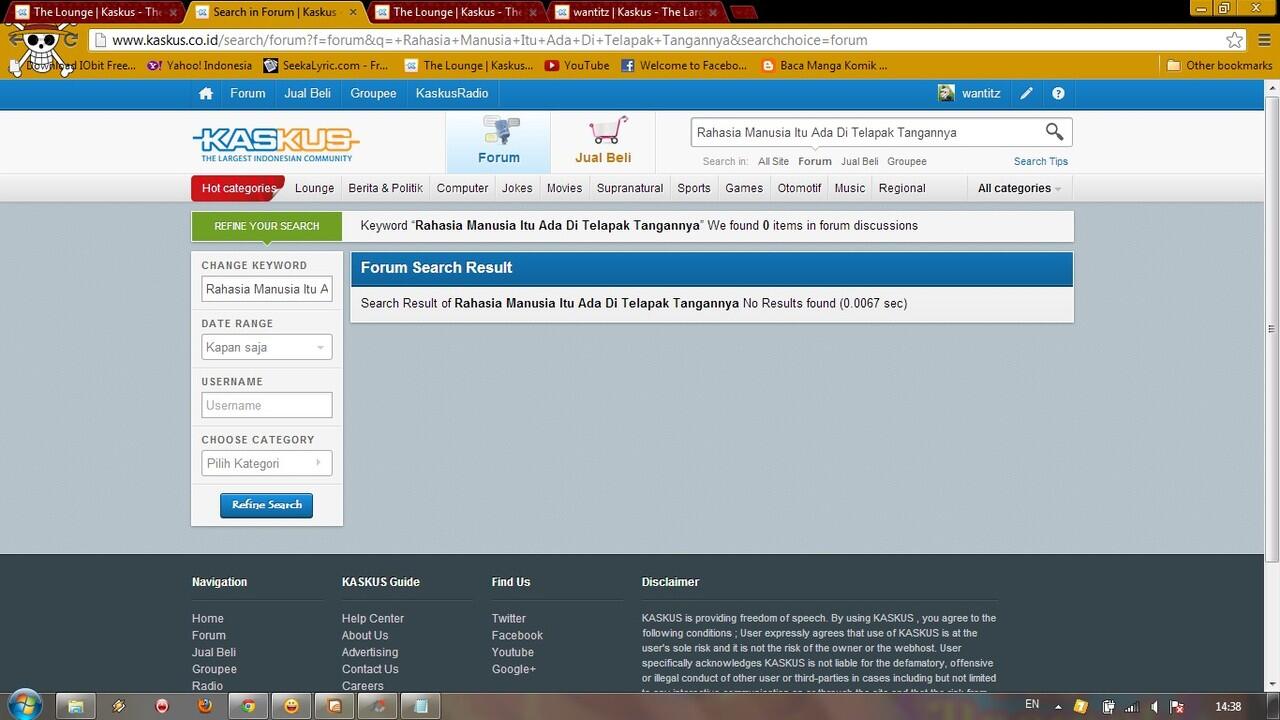Open KaskusRadio in the top menu

pos(452,93)
